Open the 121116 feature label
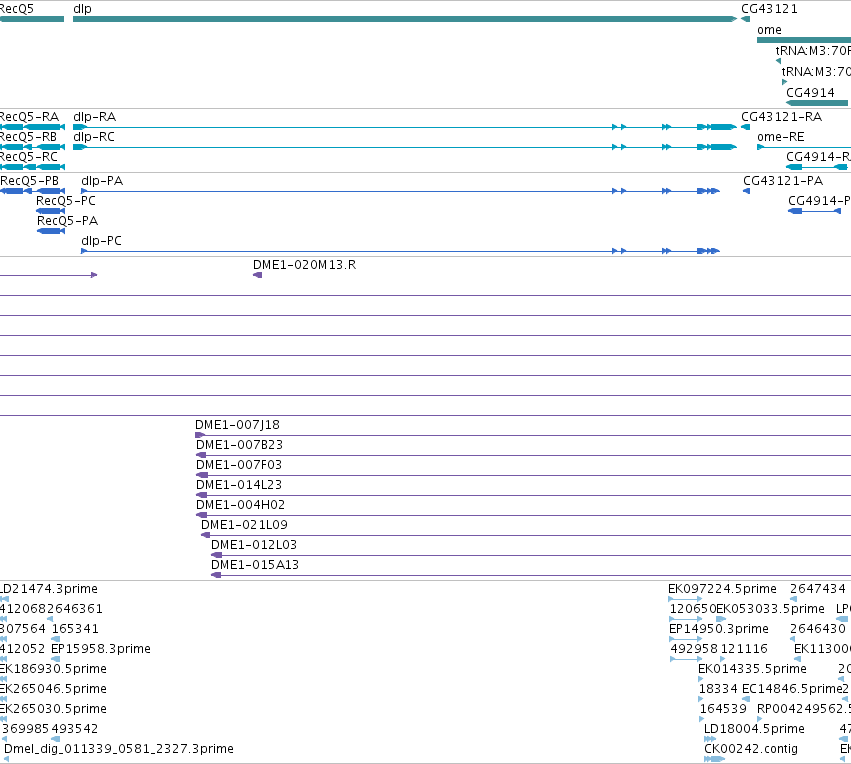The height and width of the screenshot is (764, 851). coord(744,649)
